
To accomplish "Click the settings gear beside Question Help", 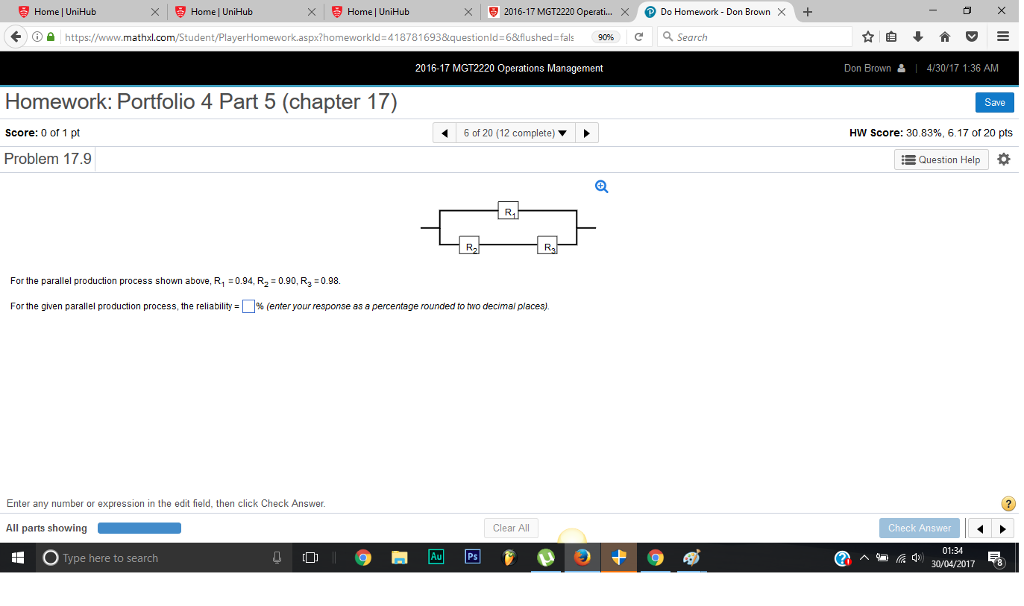I will click(x=1003, y=158).
